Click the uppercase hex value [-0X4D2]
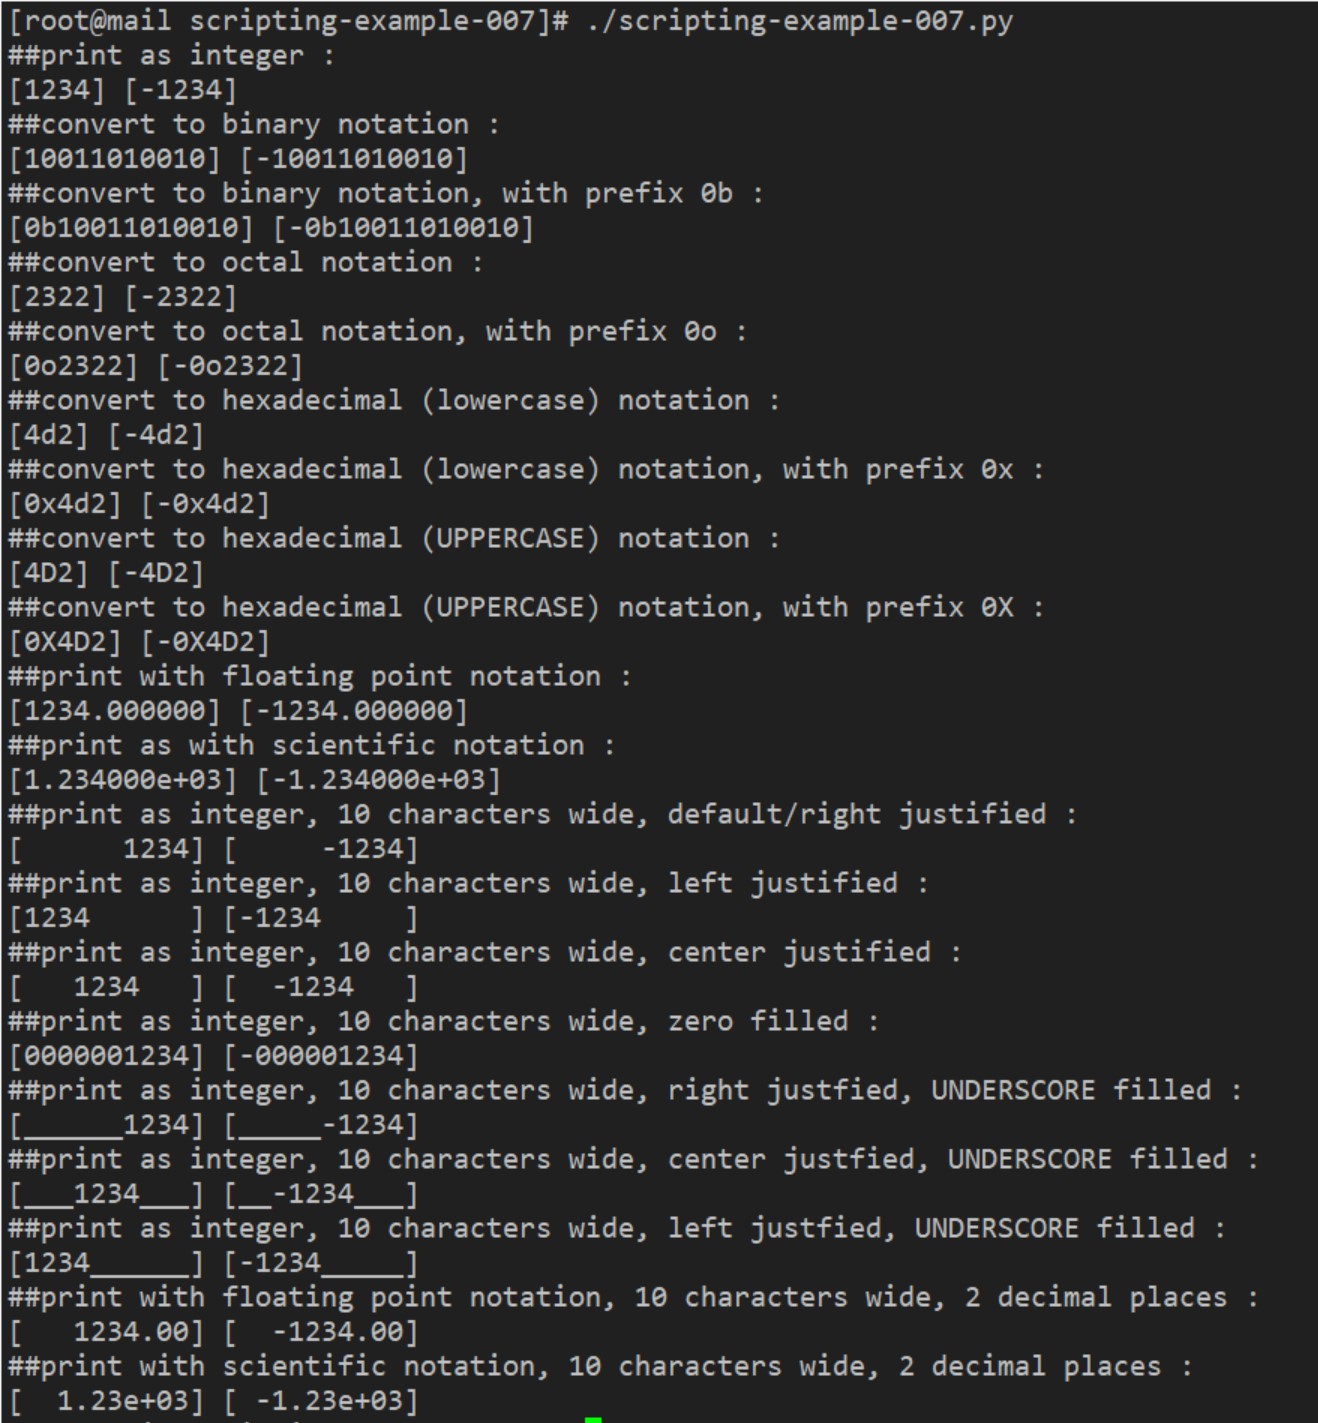 [x=206, y=642]
